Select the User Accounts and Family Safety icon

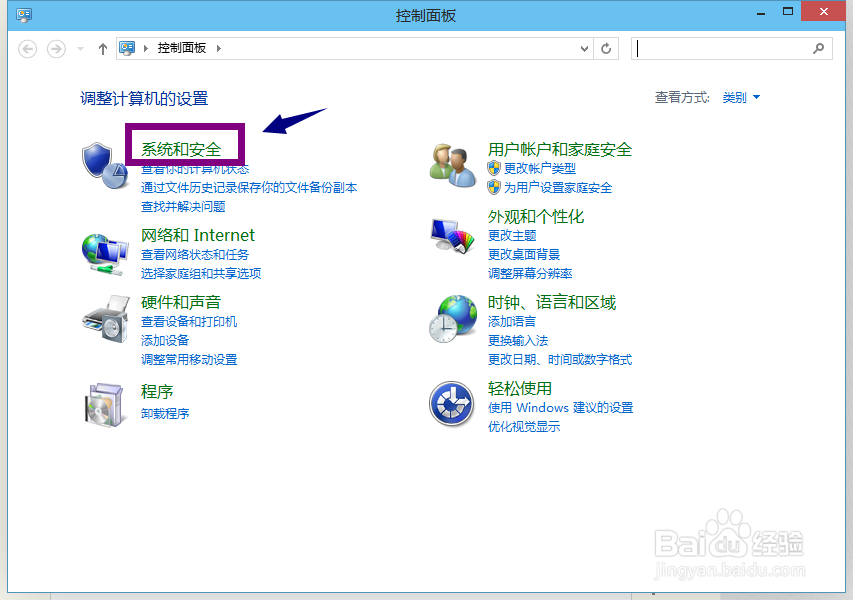click(452, 165)
